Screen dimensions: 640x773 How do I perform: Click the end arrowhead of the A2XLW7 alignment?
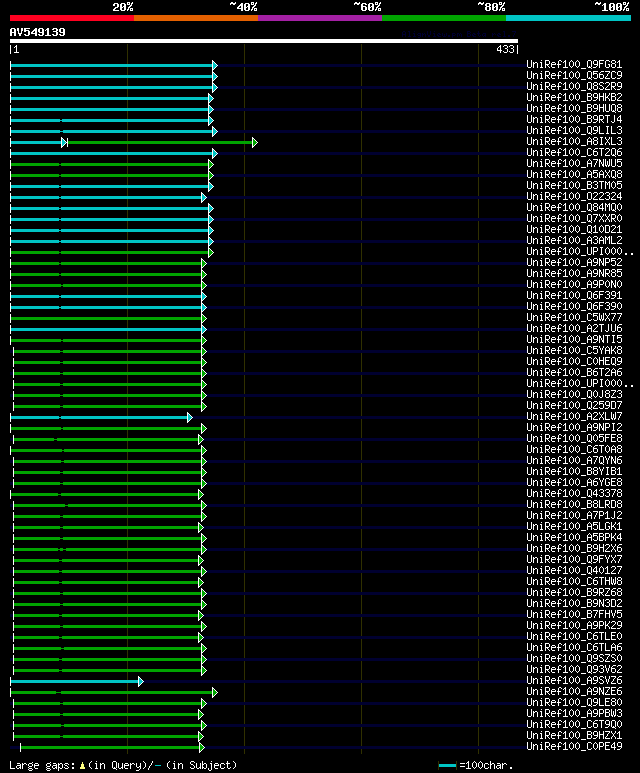pos(190,418)
